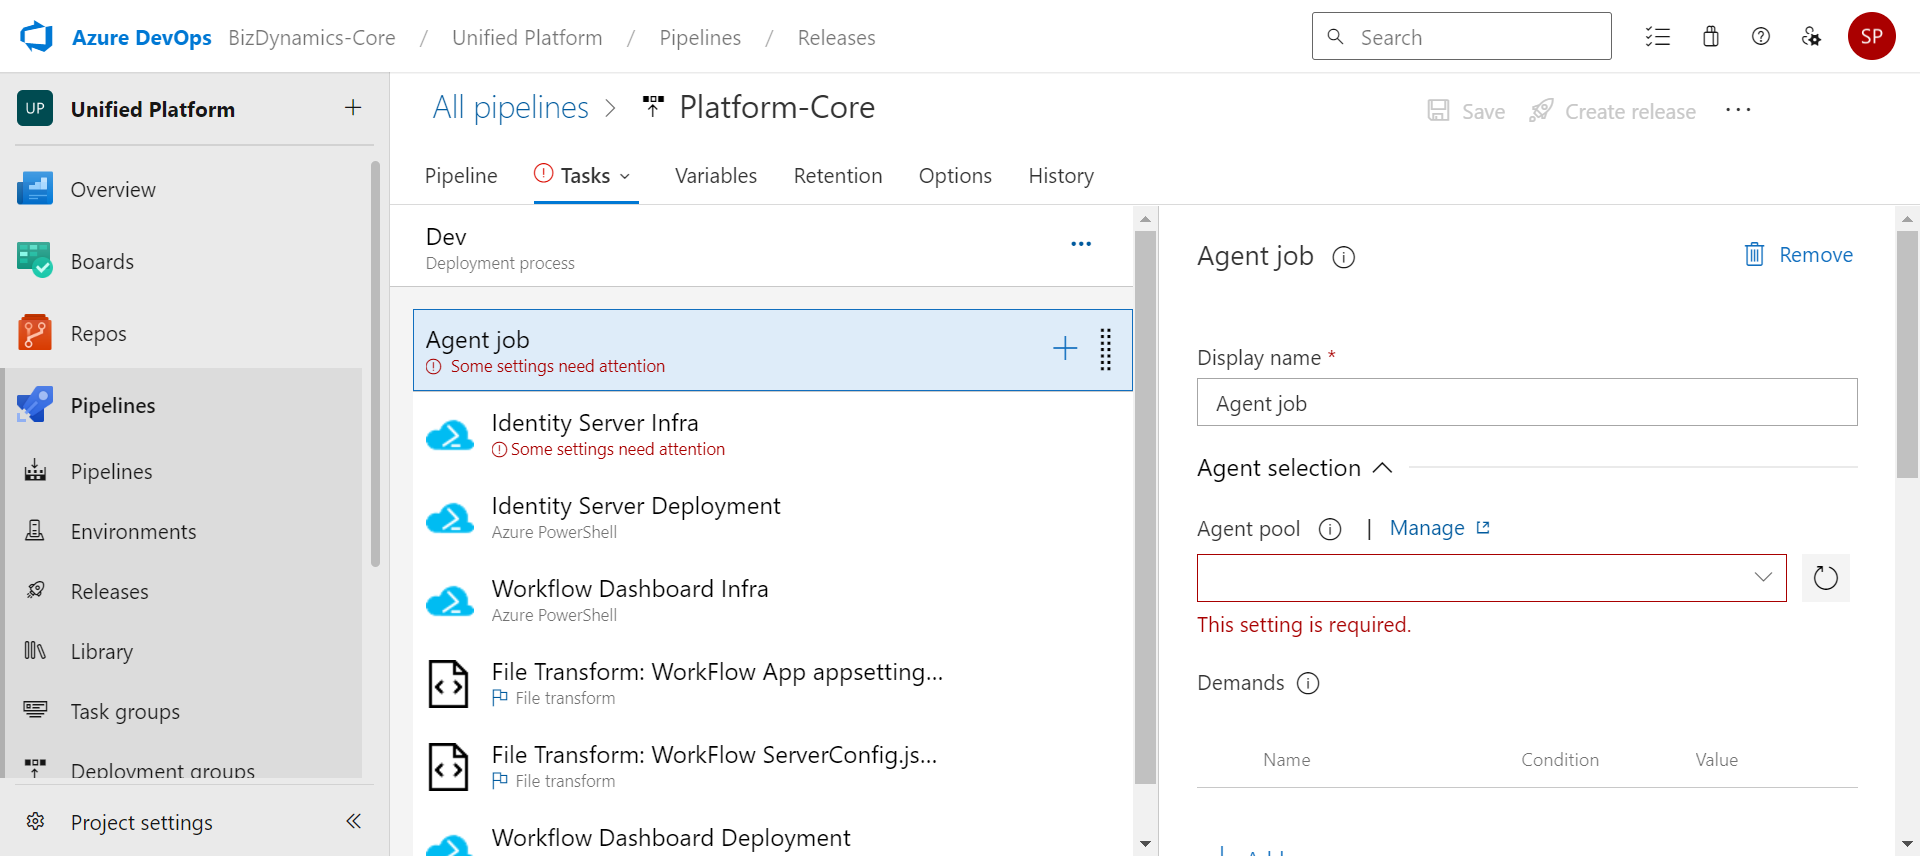Open the SP user avatar menu
The width and height of the screenshot is (1920, 856).
[1872, 36]
